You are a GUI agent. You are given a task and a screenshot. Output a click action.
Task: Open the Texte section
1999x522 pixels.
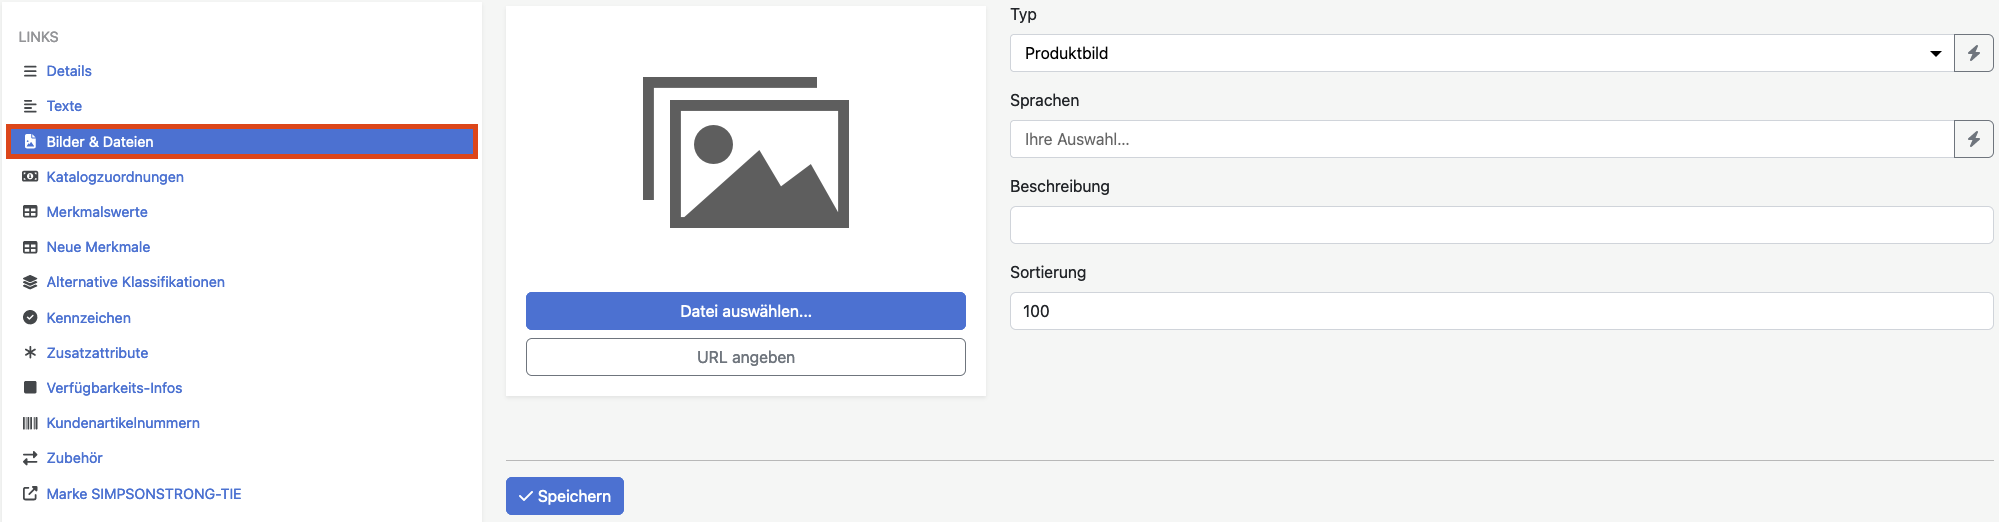pyautogui.click(x=64, y=106)
